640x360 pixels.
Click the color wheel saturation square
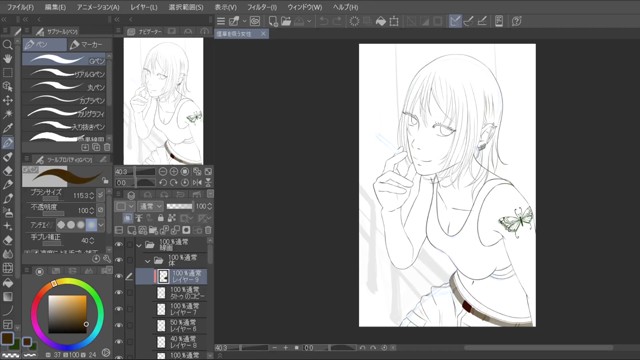pos(67,314)
